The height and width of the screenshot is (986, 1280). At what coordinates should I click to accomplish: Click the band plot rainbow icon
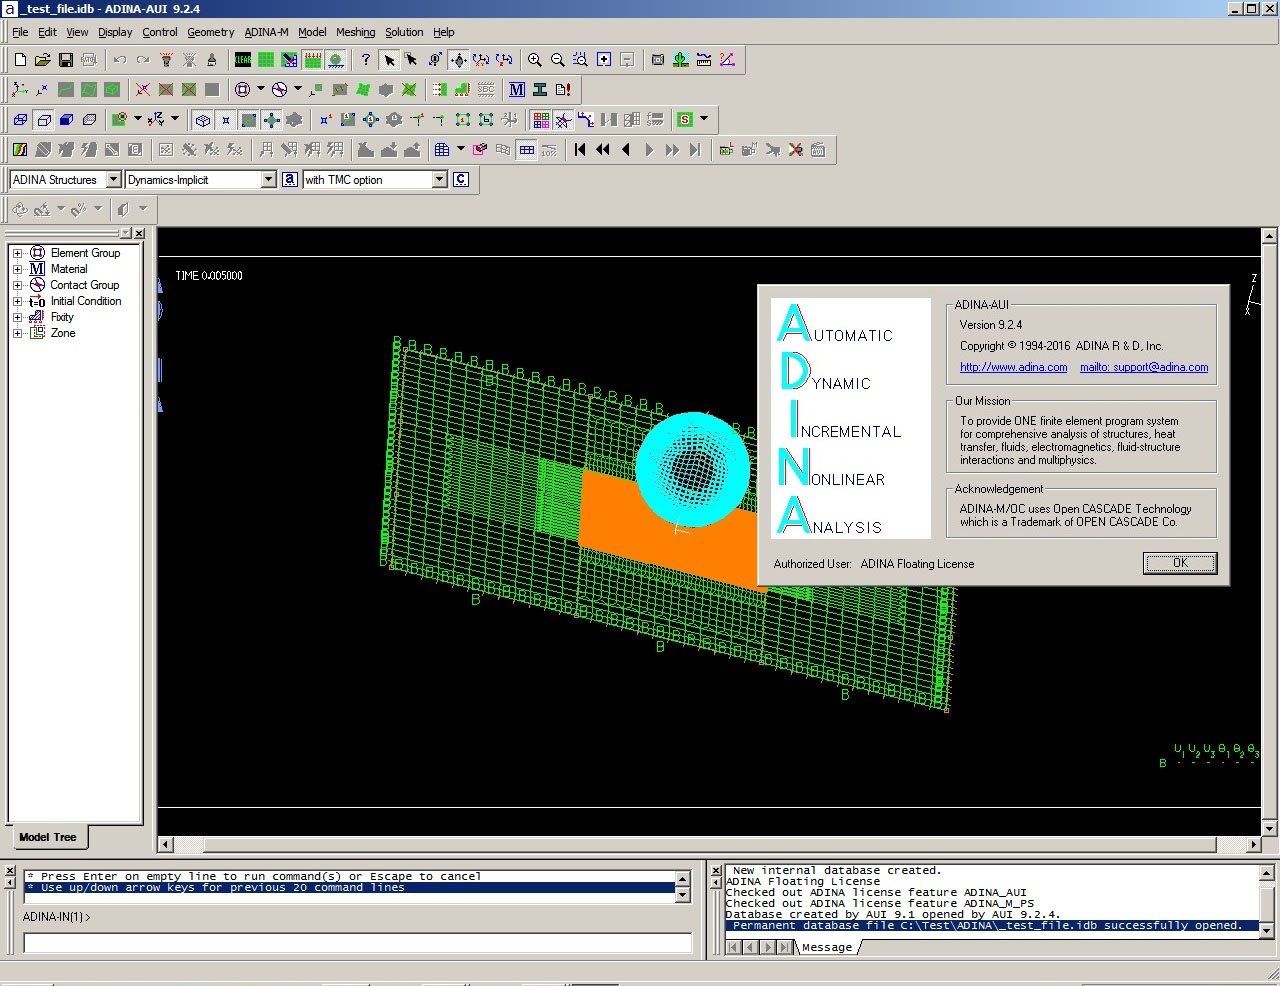pos(20,150)
